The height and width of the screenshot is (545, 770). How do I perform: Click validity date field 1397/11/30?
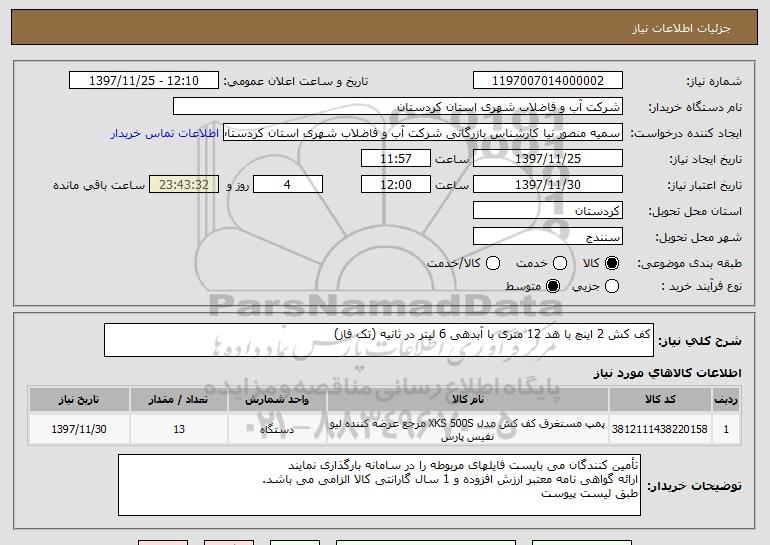[x=548, y=185]
